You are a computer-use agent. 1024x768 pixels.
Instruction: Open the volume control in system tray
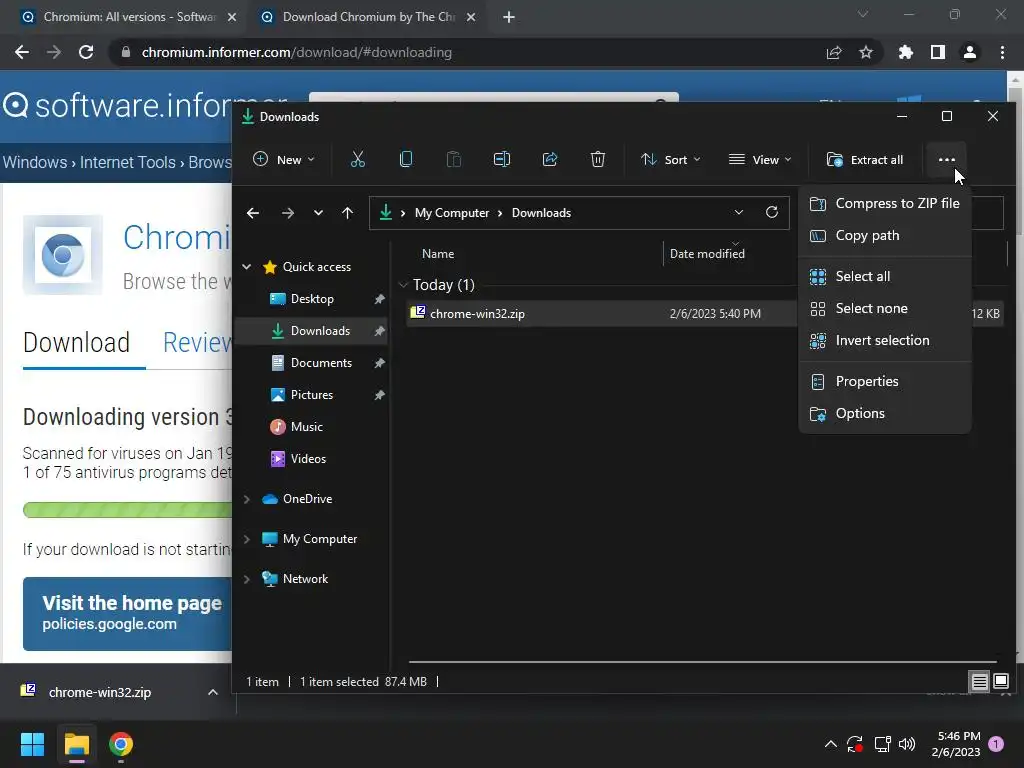tap(907, 744)
